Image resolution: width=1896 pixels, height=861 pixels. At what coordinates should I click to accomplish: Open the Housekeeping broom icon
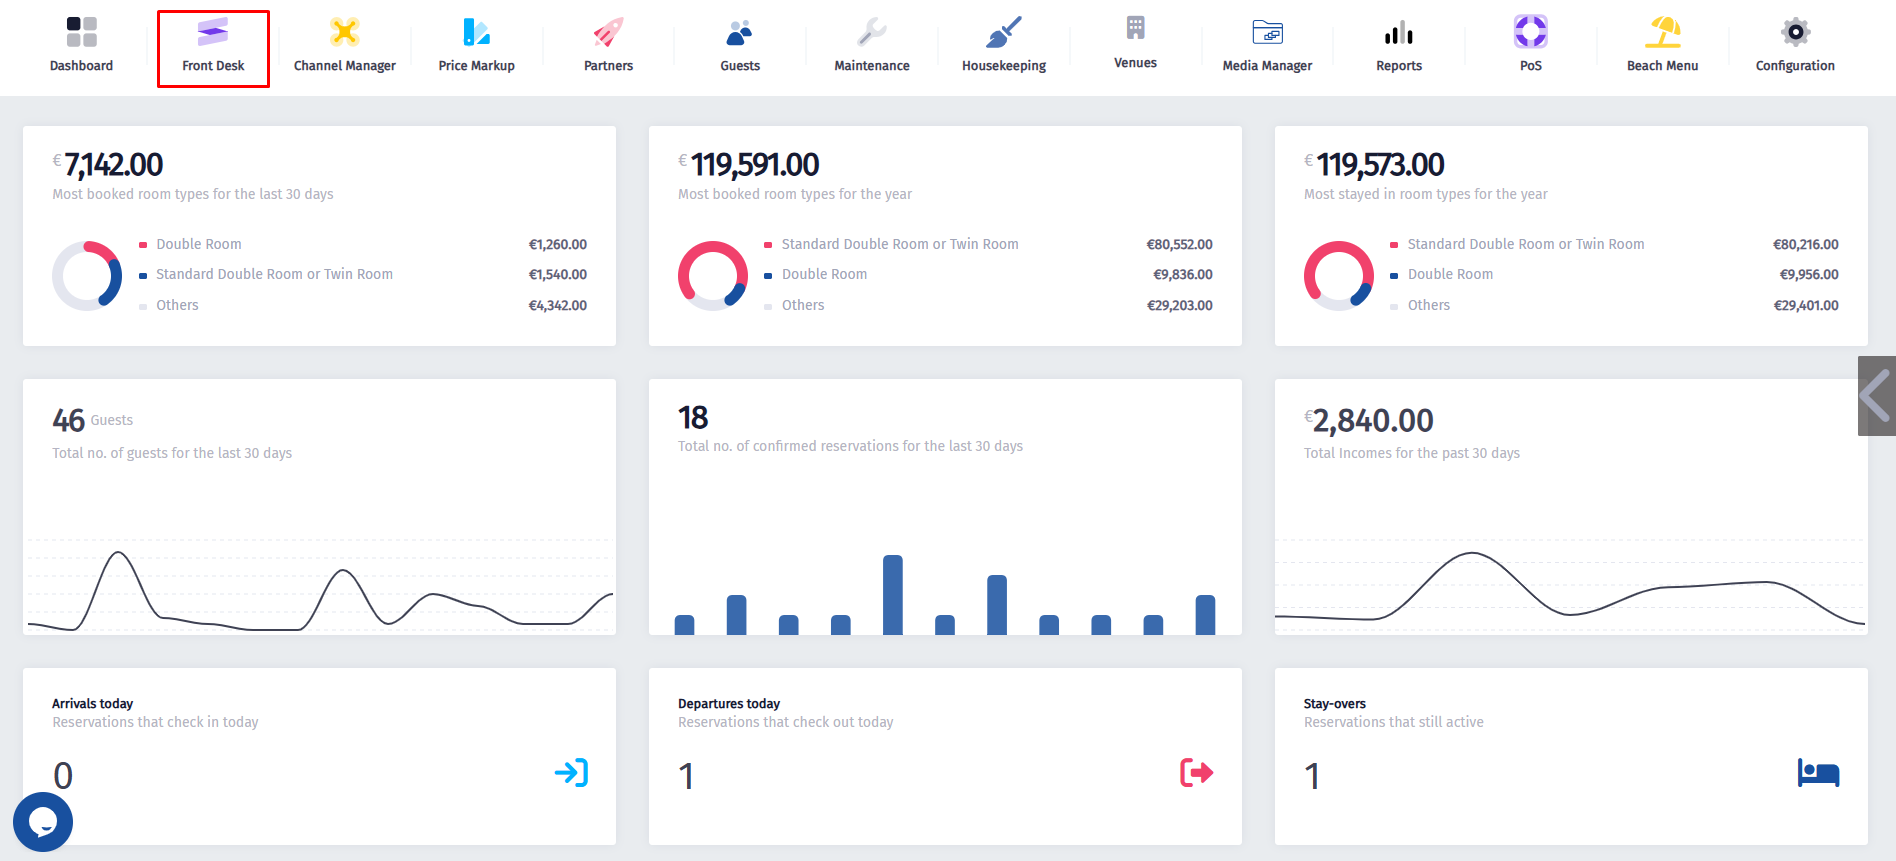coord(1004,32)
